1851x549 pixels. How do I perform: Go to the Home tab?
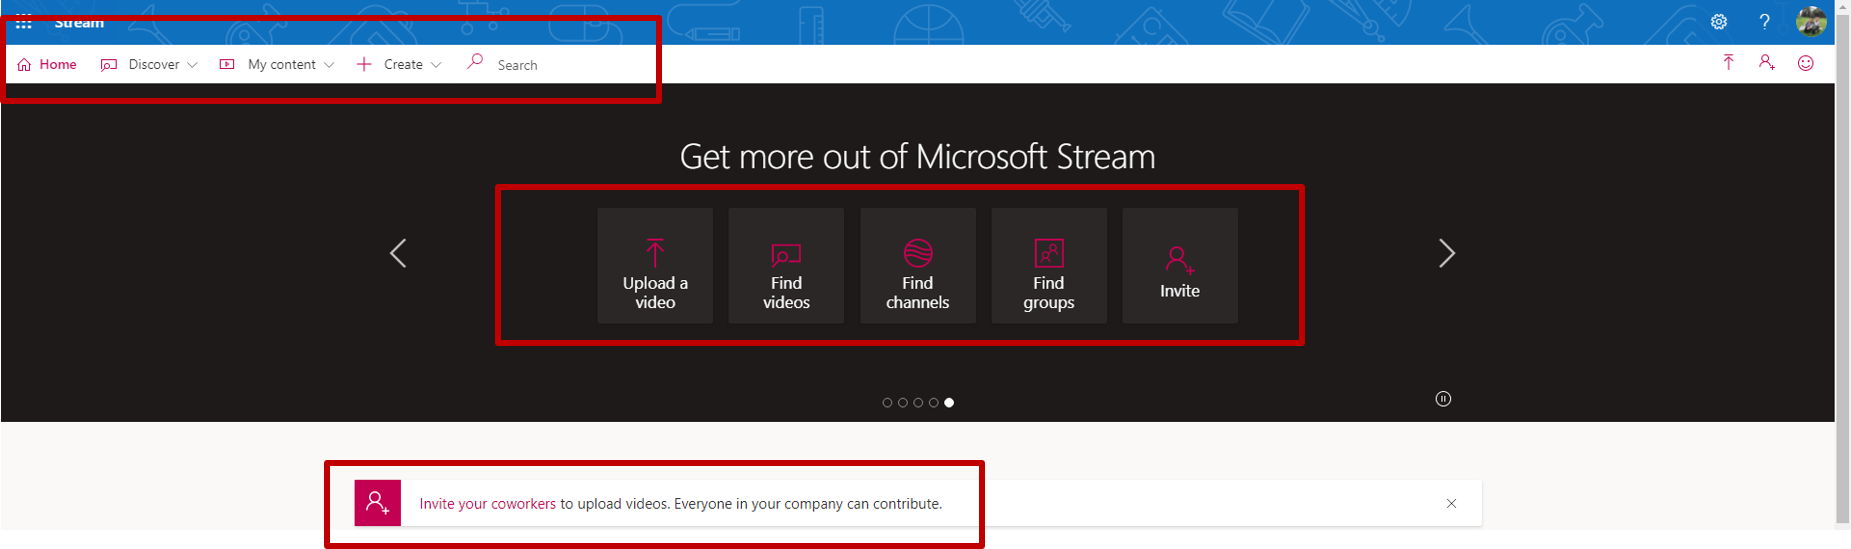[x=47, y=64]
